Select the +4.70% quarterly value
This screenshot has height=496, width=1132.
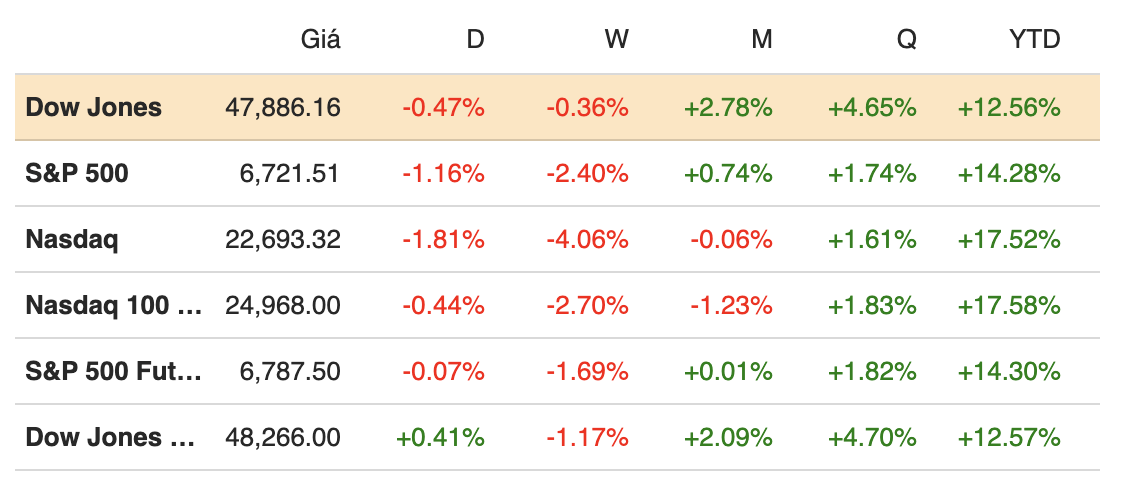(872, 438)
